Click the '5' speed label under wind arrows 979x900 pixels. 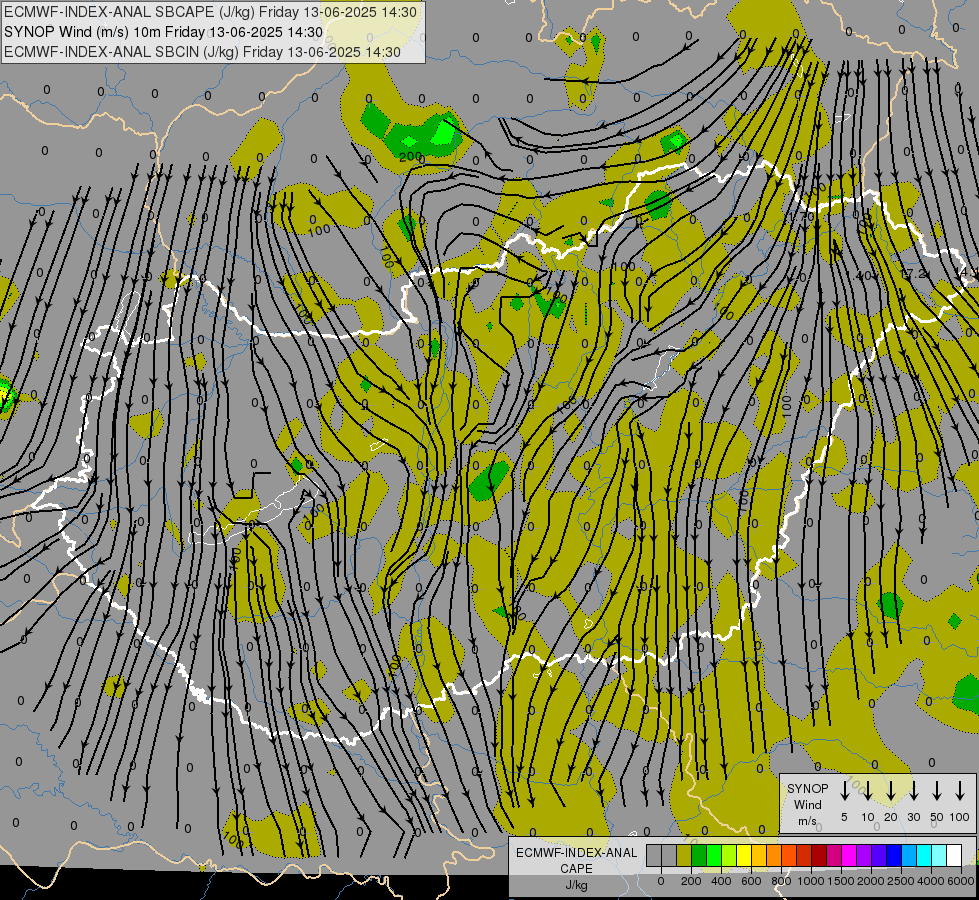[x=844, y=817]
